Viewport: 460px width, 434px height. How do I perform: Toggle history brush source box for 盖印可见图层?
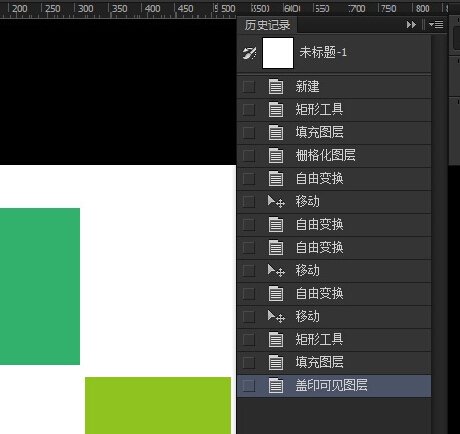(249, 386)
